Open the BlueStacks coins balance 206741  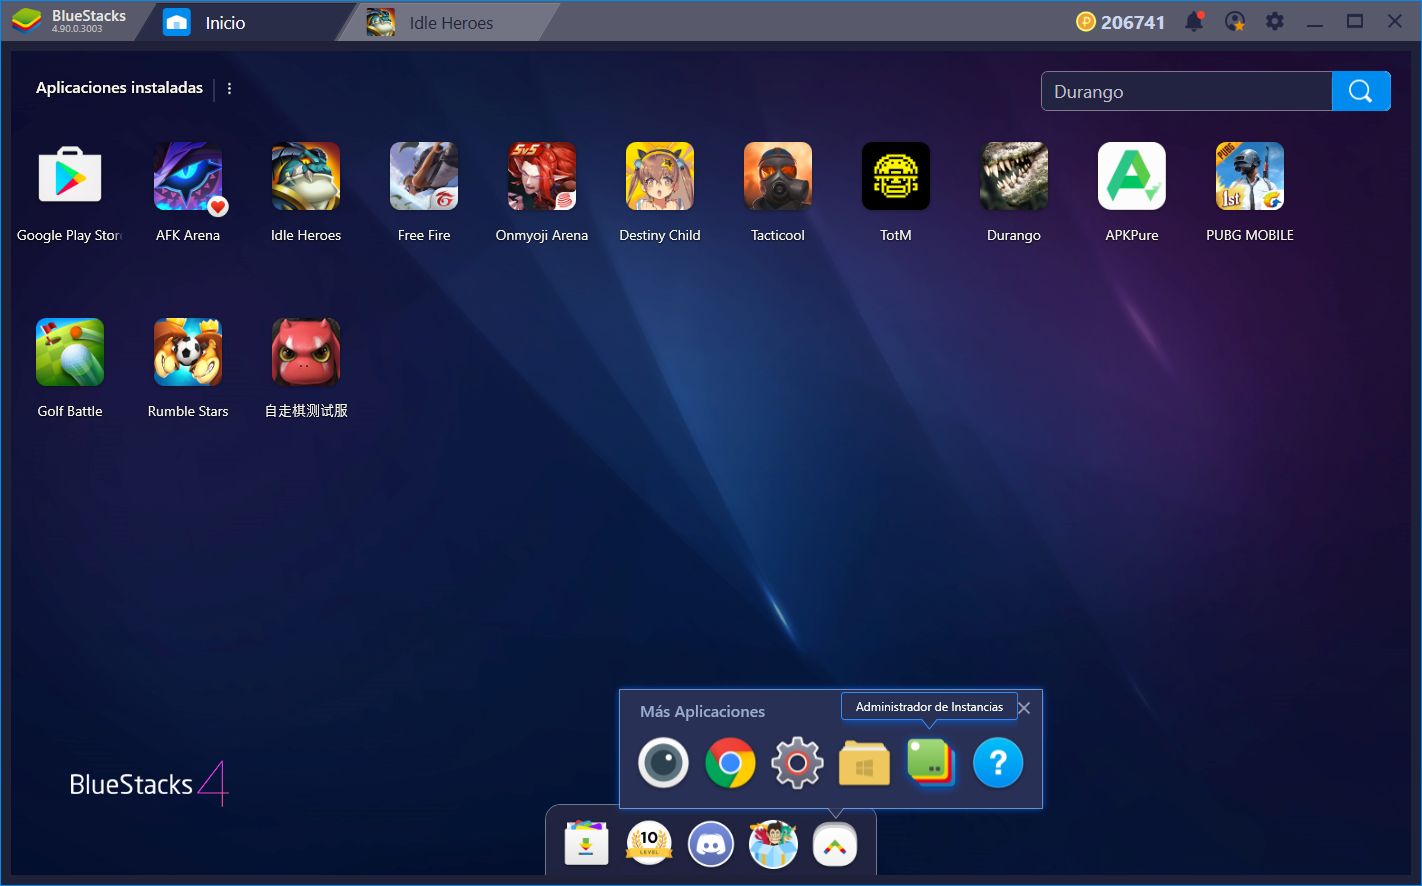[x=1121, y=22]
